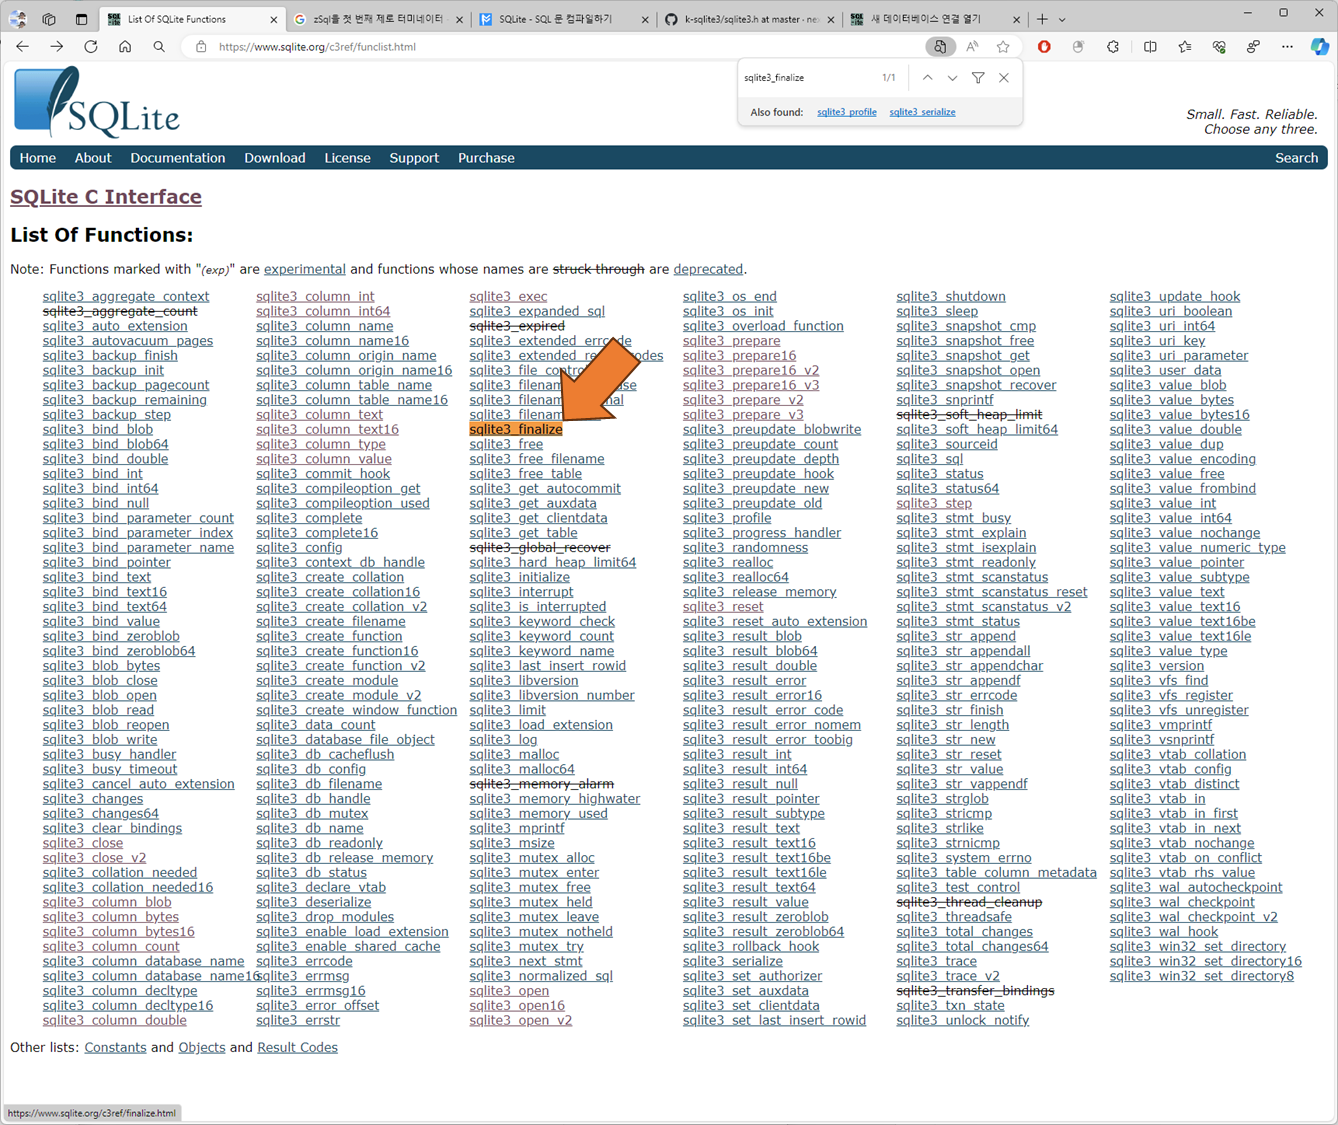Image resolution: width=1338 pixels, height=1125 pixels.
Task: View site information lock icon
Action: 201,47
